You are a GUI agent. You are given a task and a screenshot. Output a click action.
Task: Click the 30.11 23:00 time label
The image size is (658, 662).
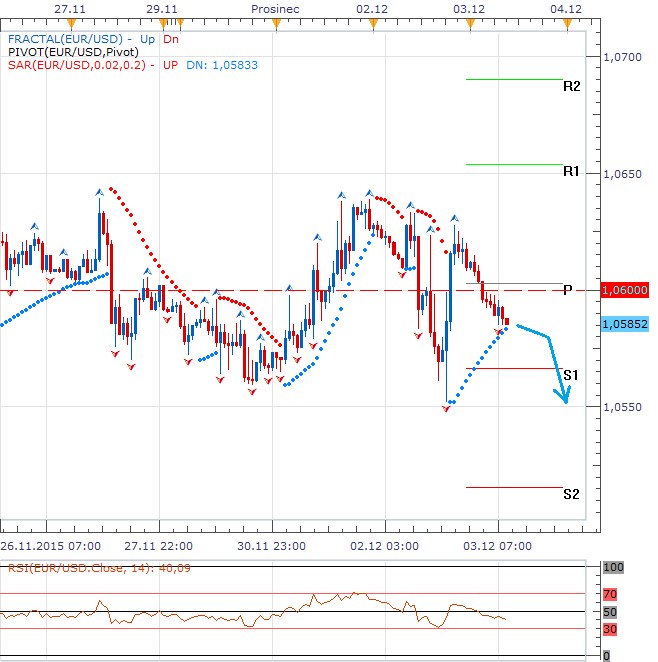273,546
